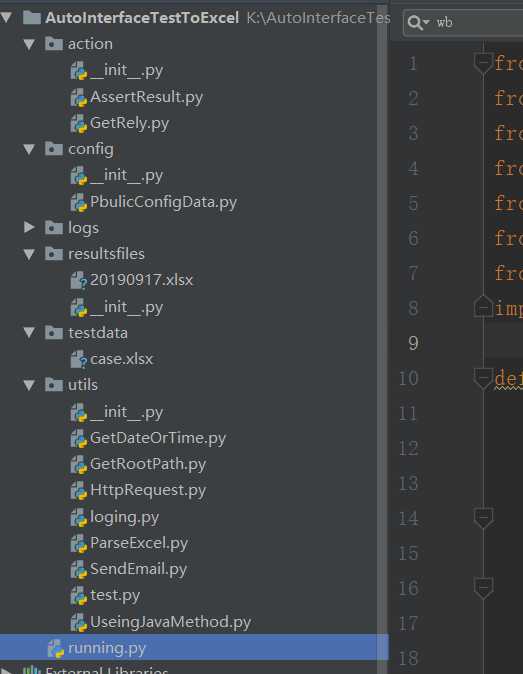Click the action folder icon
This screenshot has width=523, height=674.
[54, 44]
